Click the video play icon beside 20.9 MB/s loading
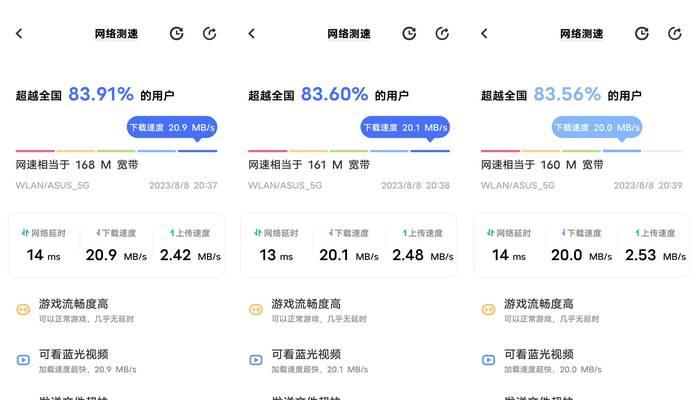This screenshot has height=400, width=698. coord(23,360)
